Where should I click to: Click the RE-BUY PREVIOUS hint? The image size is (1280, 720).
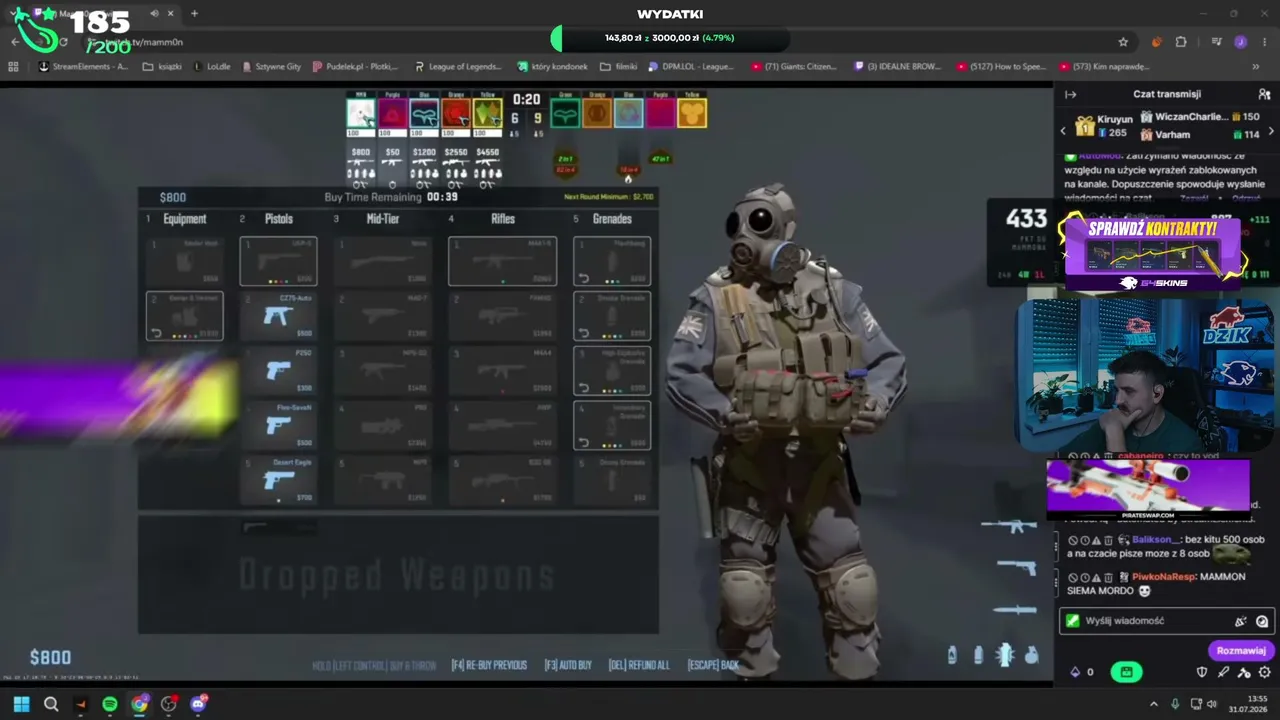[x=489, y=665]
